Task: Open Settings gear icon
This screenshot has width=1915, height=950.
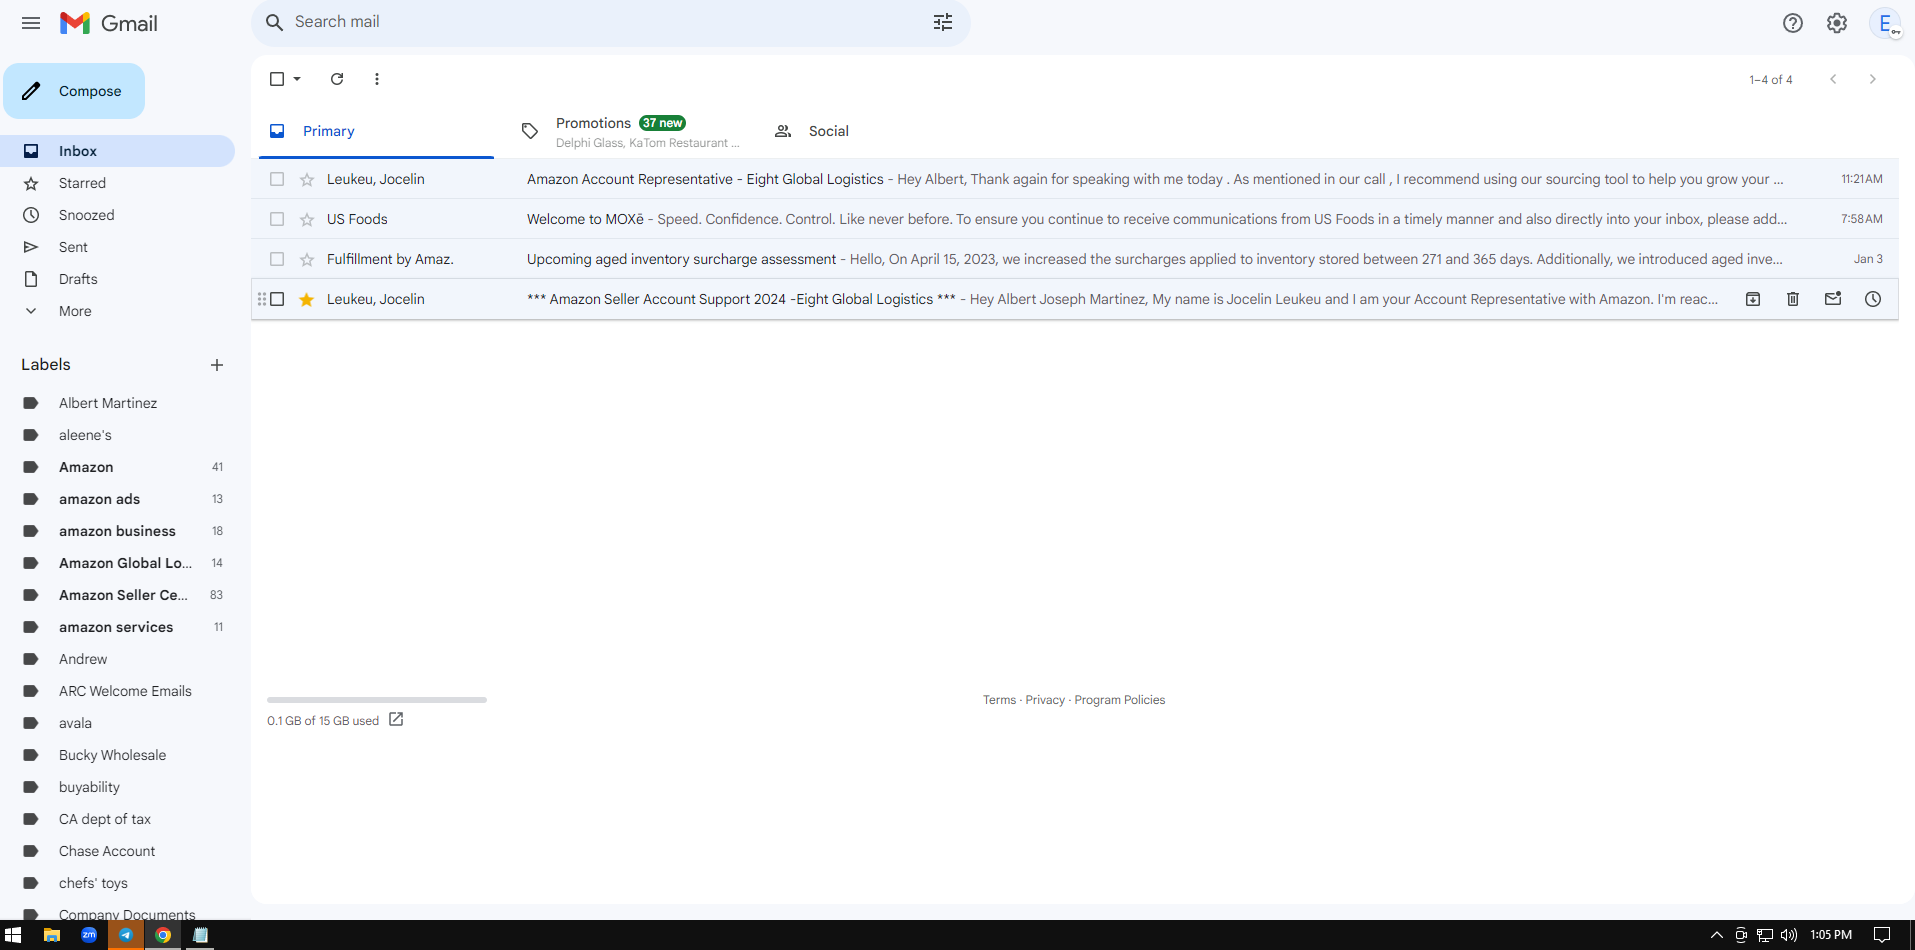Action: (1837, 23)
